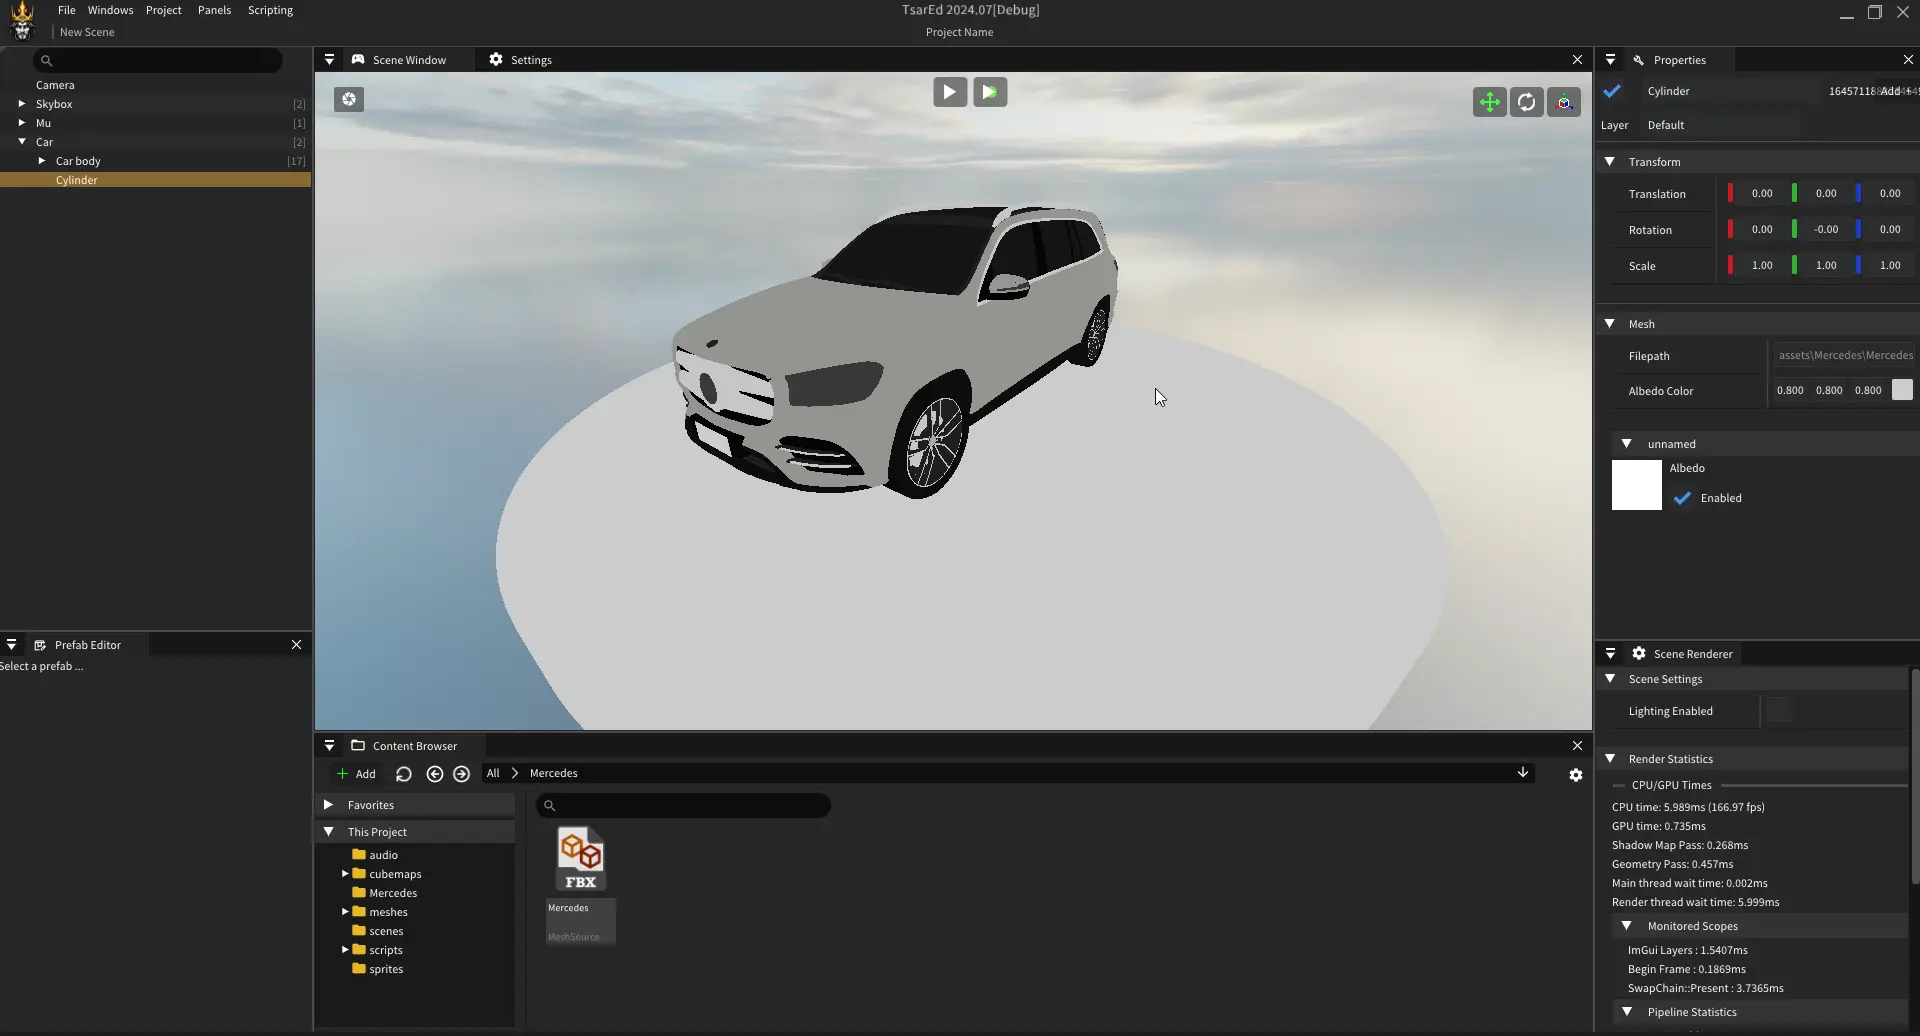The image size is (1920, 1036).
Task: Expand the Car body tree node
Action: 42,161
